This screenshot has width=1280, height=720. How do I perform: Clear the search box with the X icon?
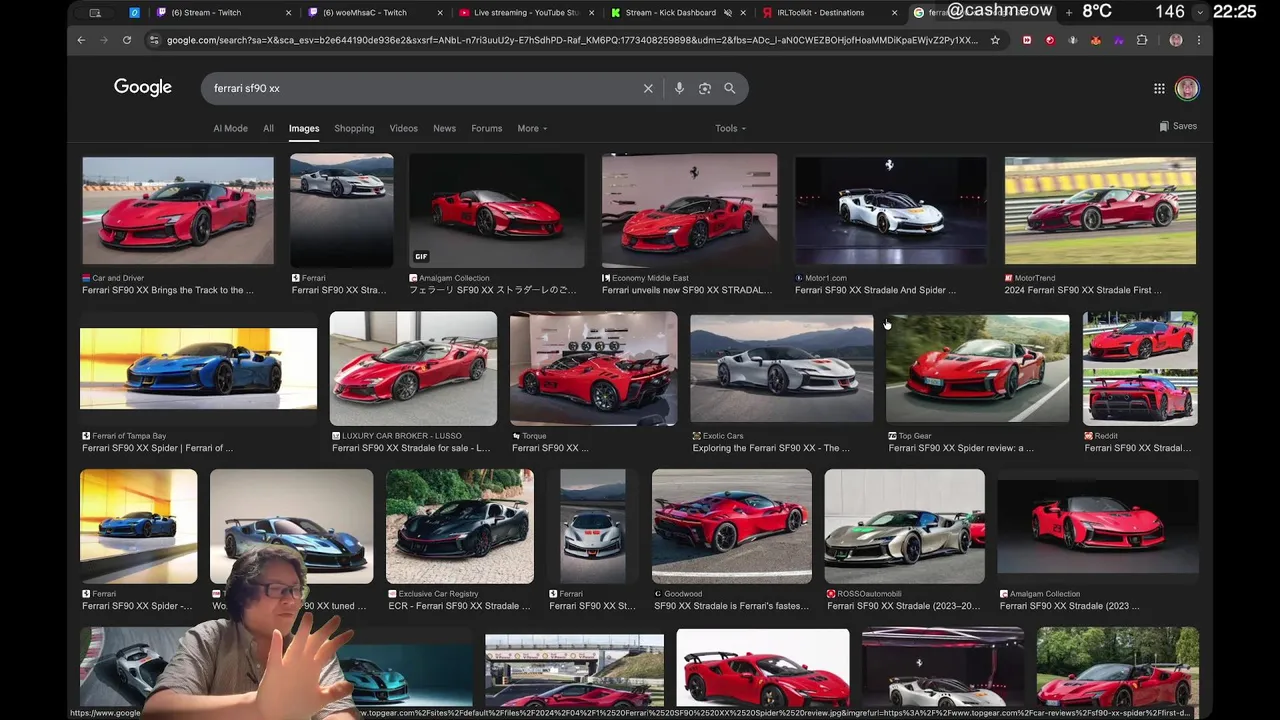(648, 88)
